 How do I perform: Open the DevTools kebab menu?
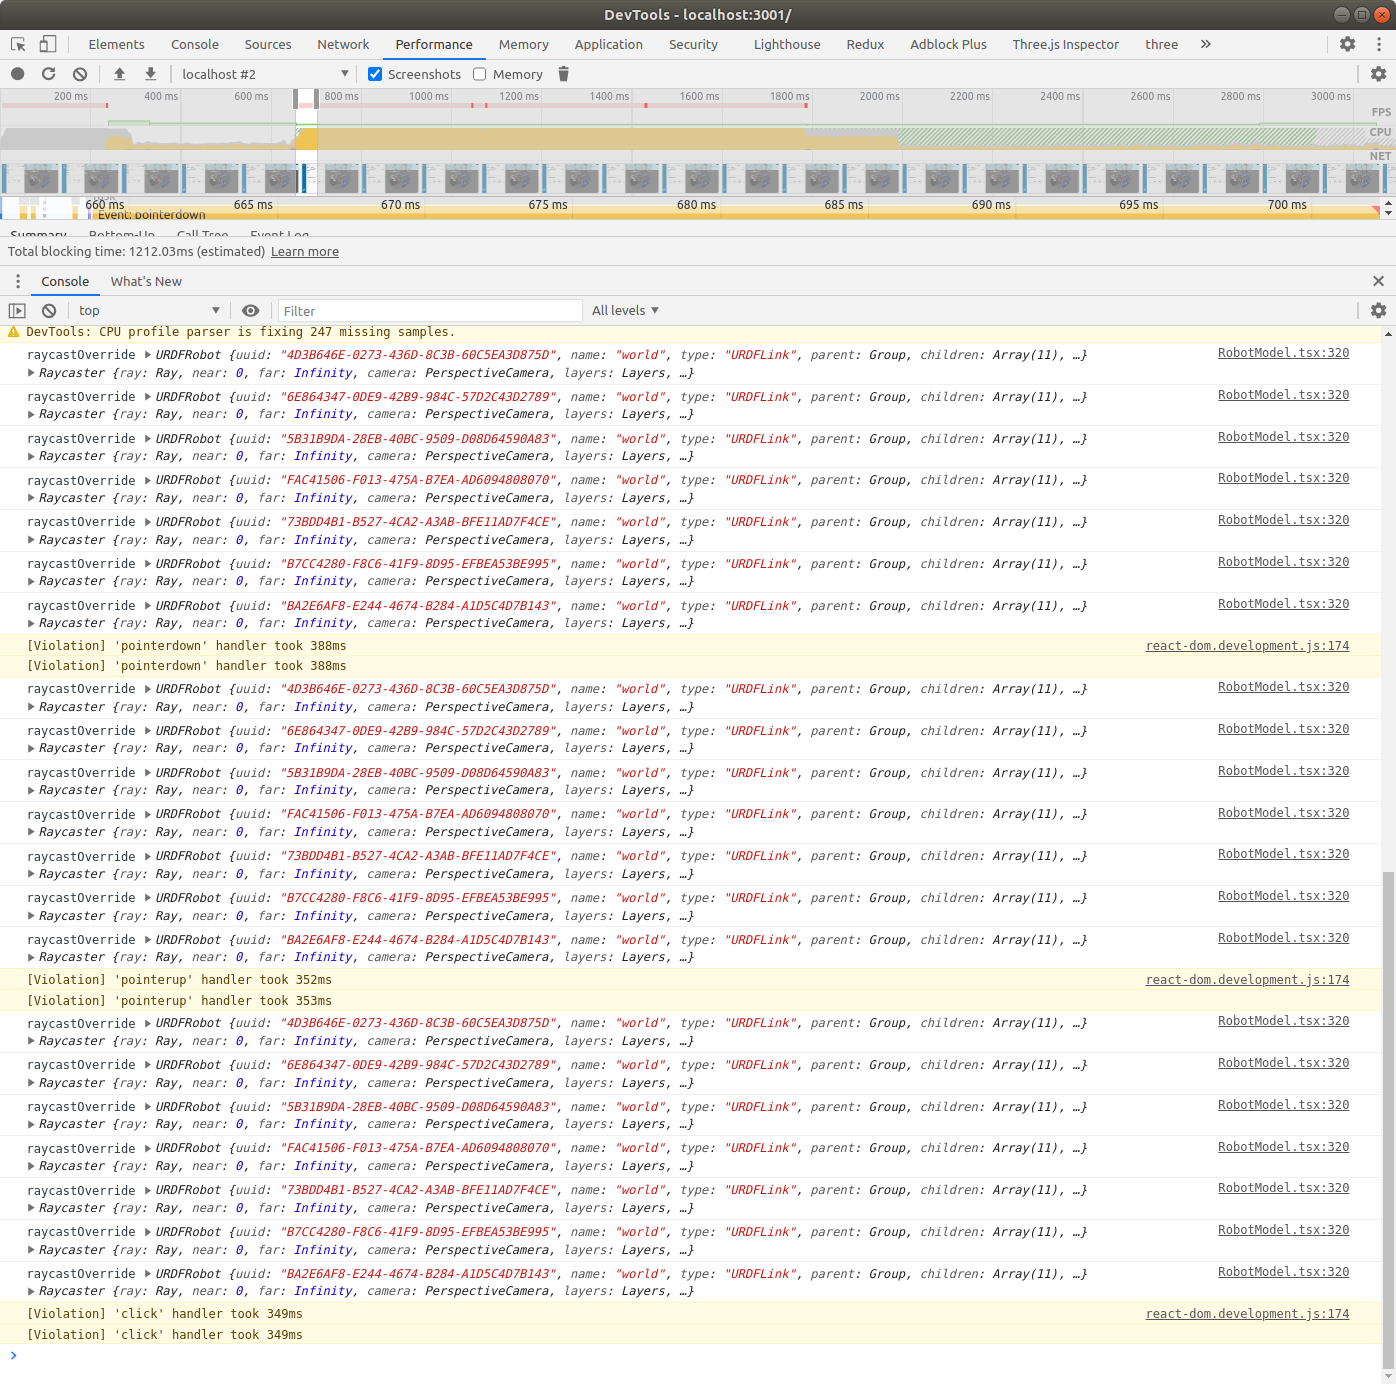[1379, 44]
